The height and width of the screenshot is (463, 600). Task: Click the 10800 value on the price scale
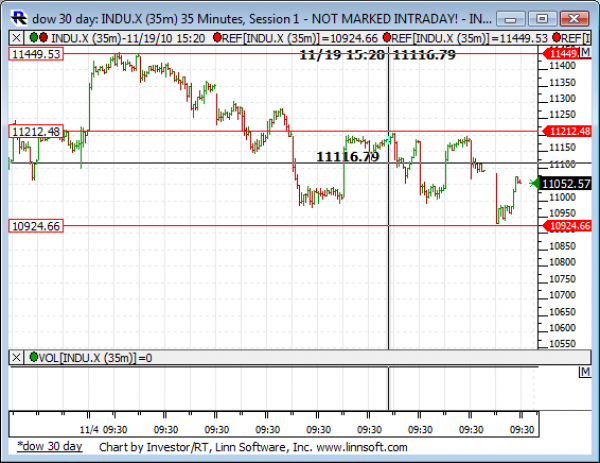562,262
